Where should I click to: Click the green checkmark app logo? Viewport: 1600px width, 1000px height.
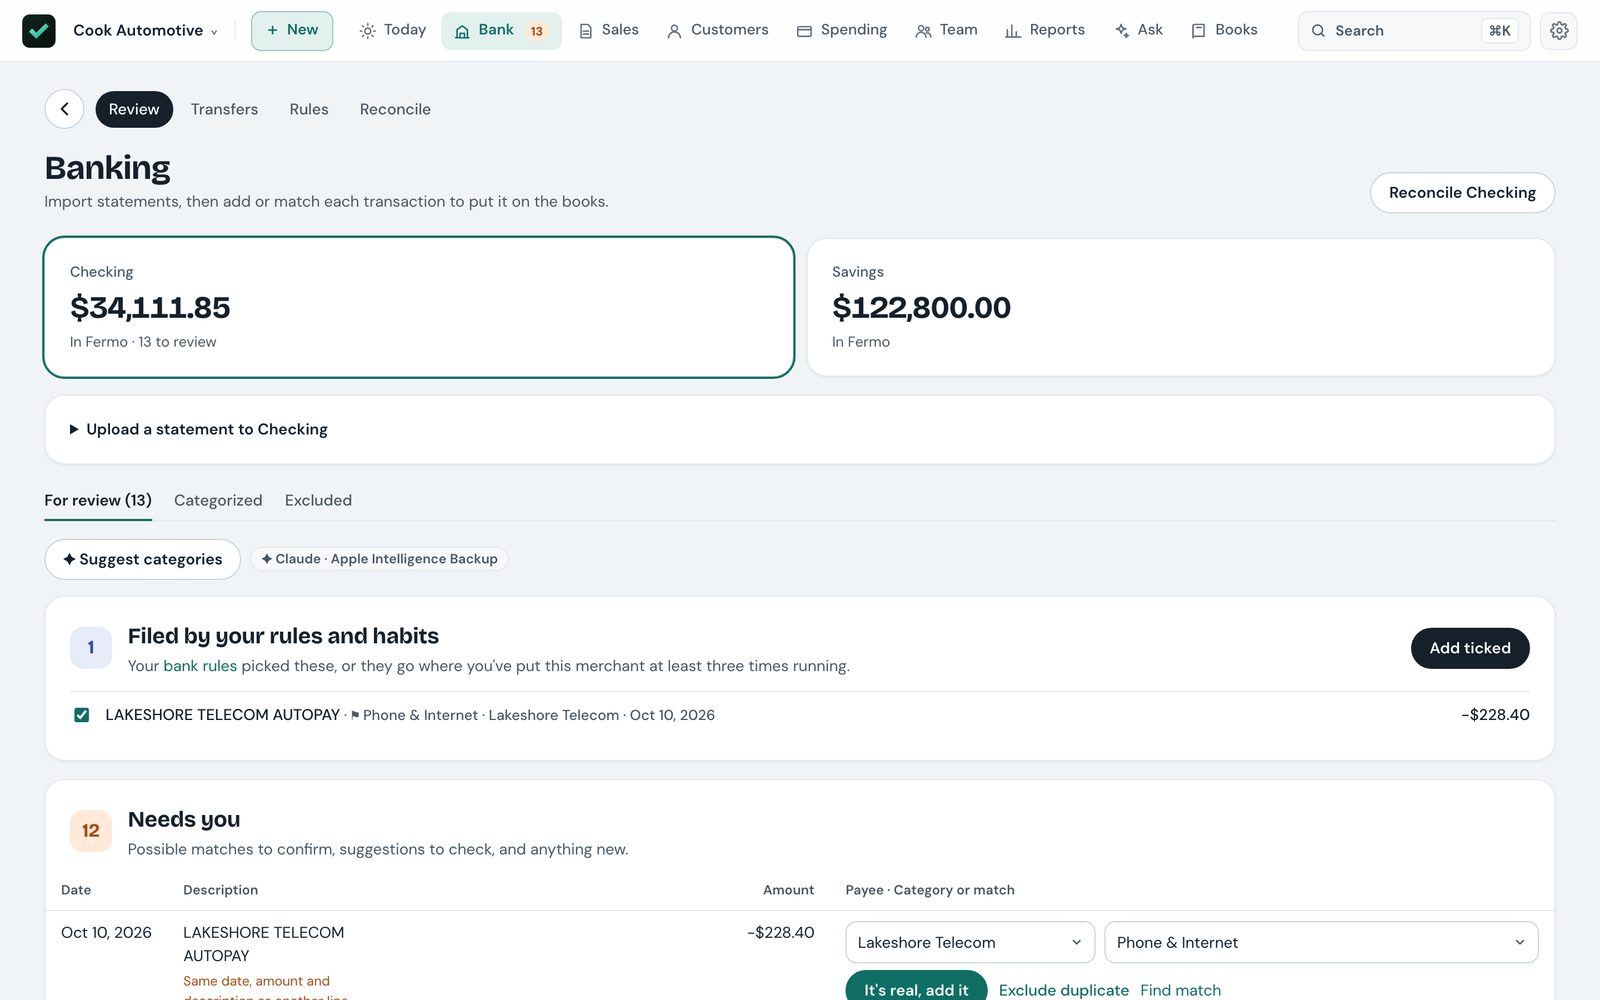click(x=39, y=31)
